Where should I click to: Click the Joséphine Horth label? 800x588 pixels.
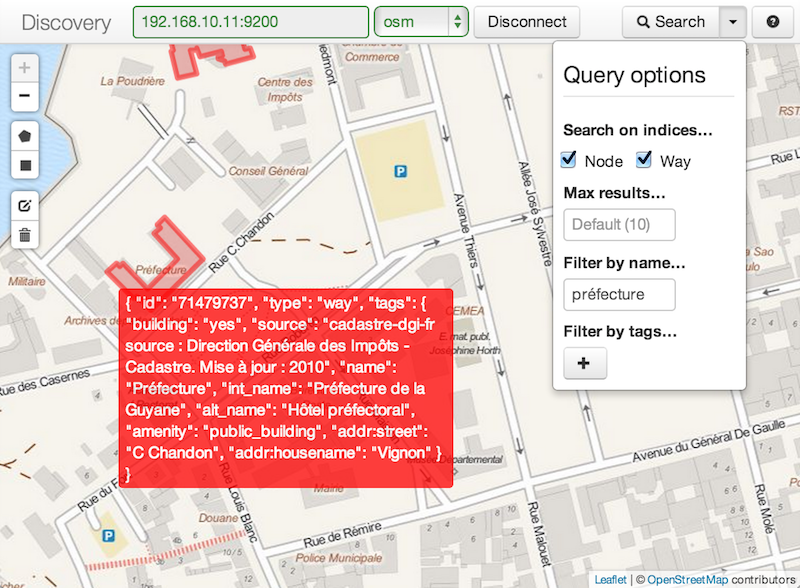(464, 350)
